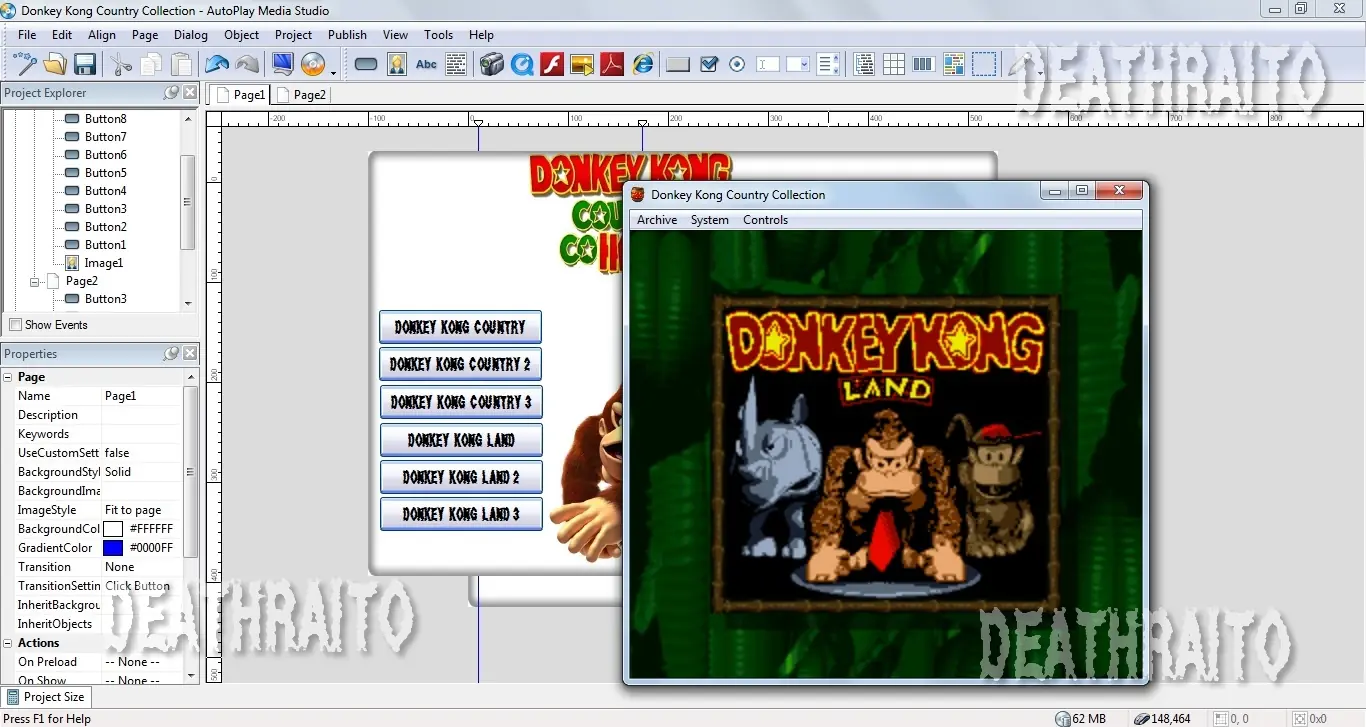Viewport: 1366px width, 727px height.
Task: Insert a Paragraph object
Action: click(456, 65)
